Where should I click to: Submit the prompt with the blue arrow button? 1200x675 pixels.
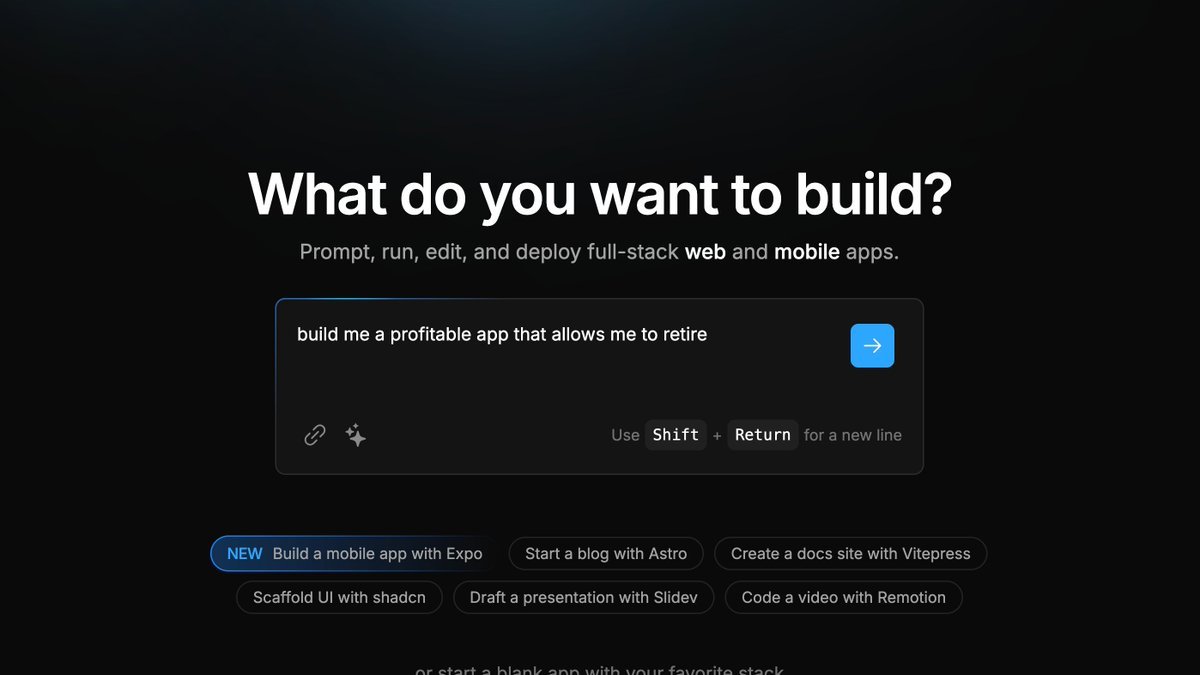point(872,346)
